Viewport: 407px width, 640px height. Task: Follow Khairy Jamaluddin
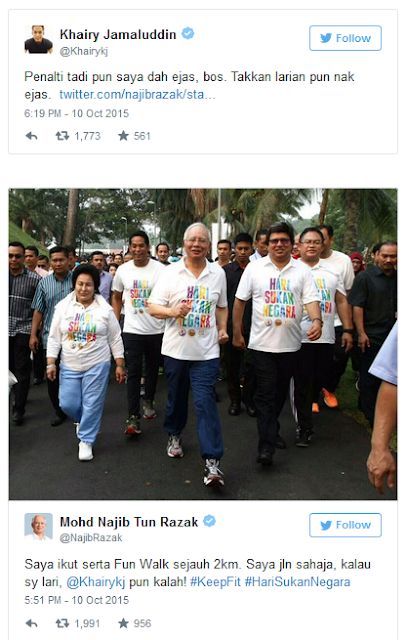coord(345,38)
